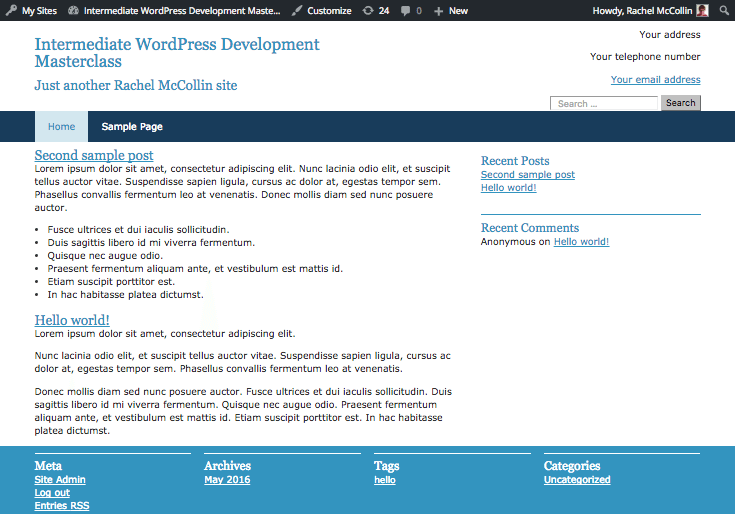Open the New content menu
This screenshot has width=735, height=514.
point(451,10)
